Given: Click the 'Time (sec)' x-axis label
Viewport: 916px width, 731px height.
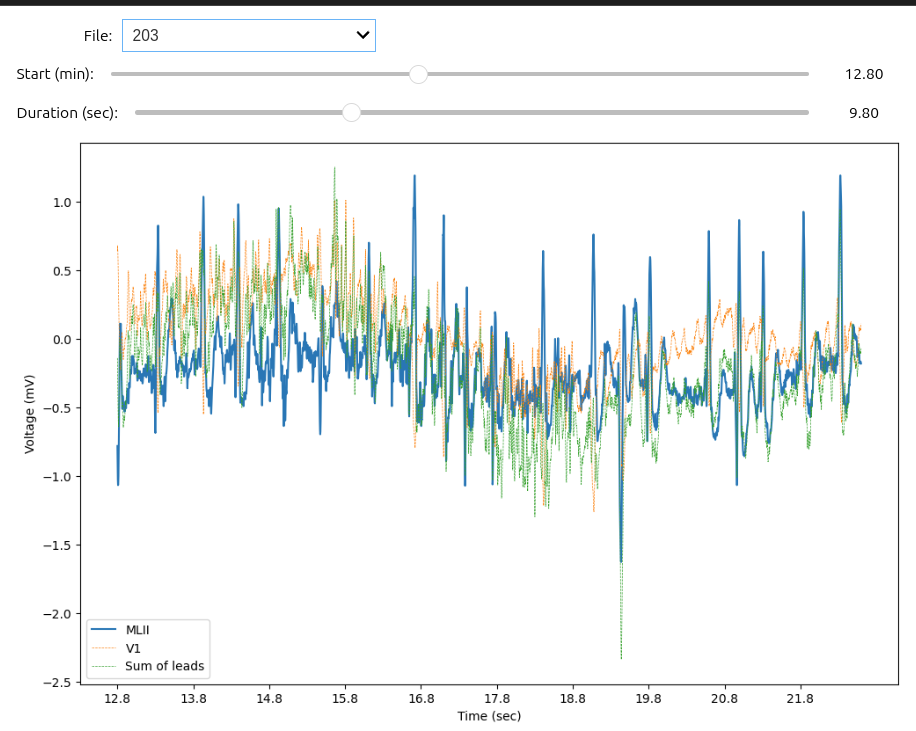Looking at the screenshot, I should tap(489, 716).
